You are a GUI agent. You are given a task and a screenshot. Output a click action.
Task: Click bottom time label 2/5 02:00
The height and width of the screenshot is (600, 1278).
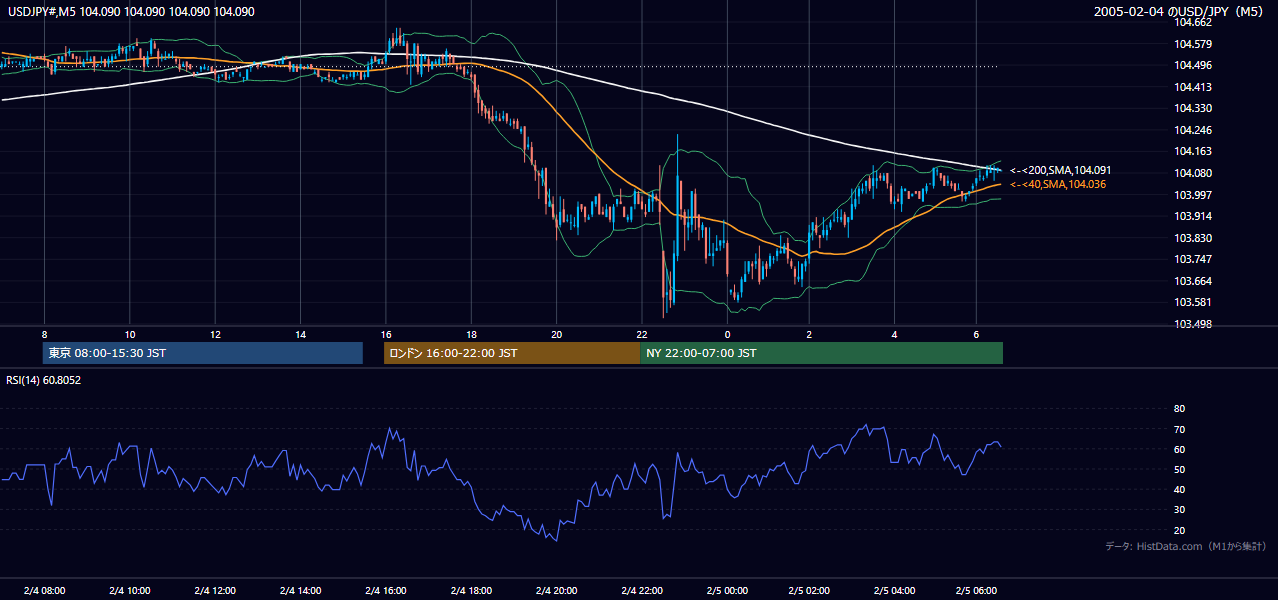810,591
